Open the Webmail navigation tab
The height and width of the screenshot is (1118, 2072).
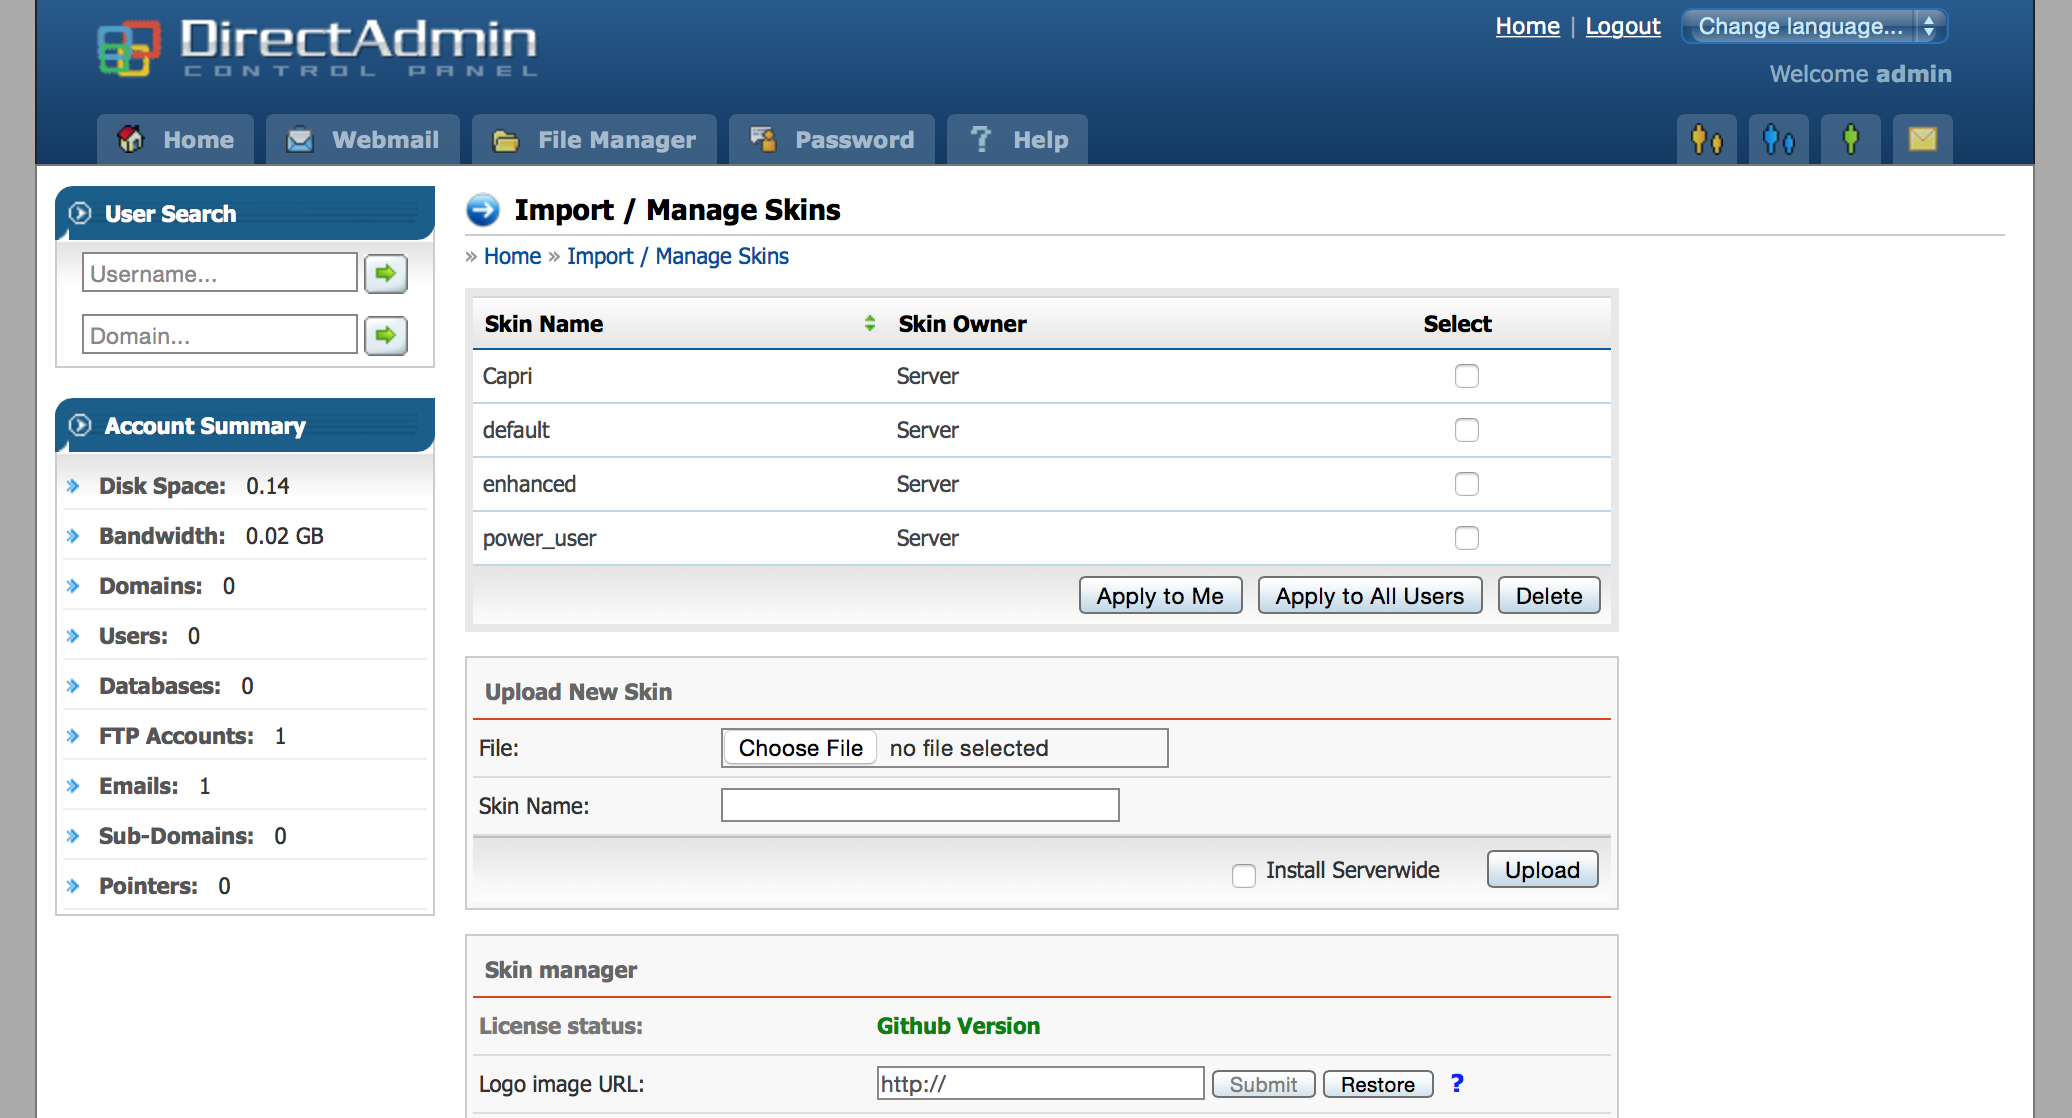click(x=363, y=139)
